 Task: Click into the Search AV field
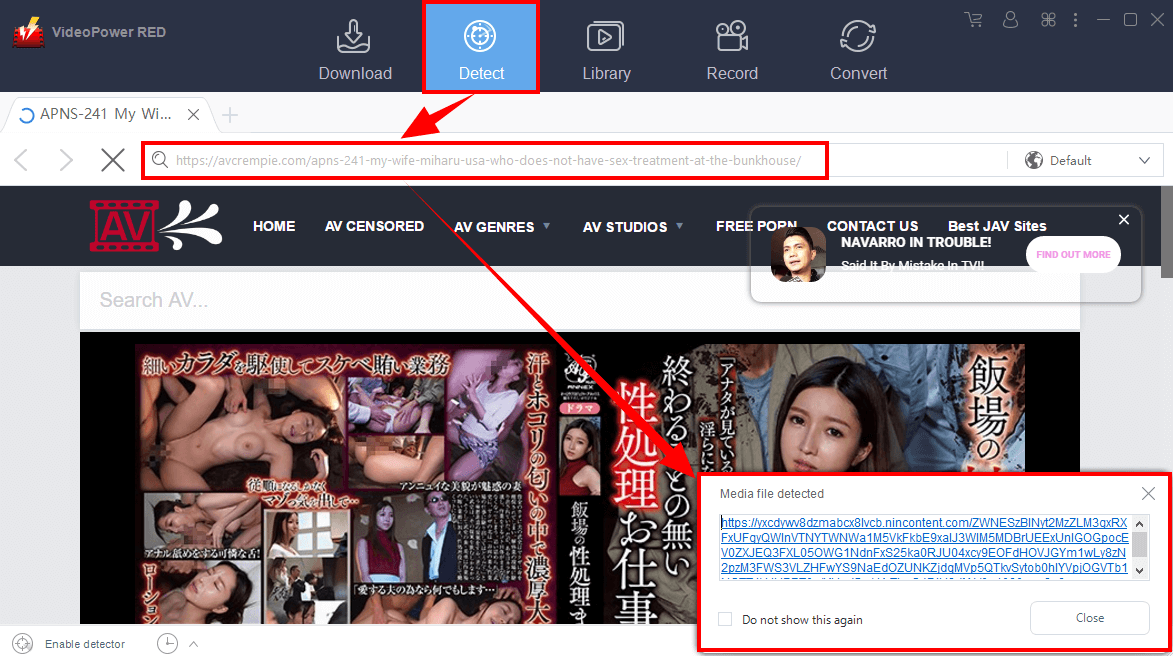click(580, 300)
